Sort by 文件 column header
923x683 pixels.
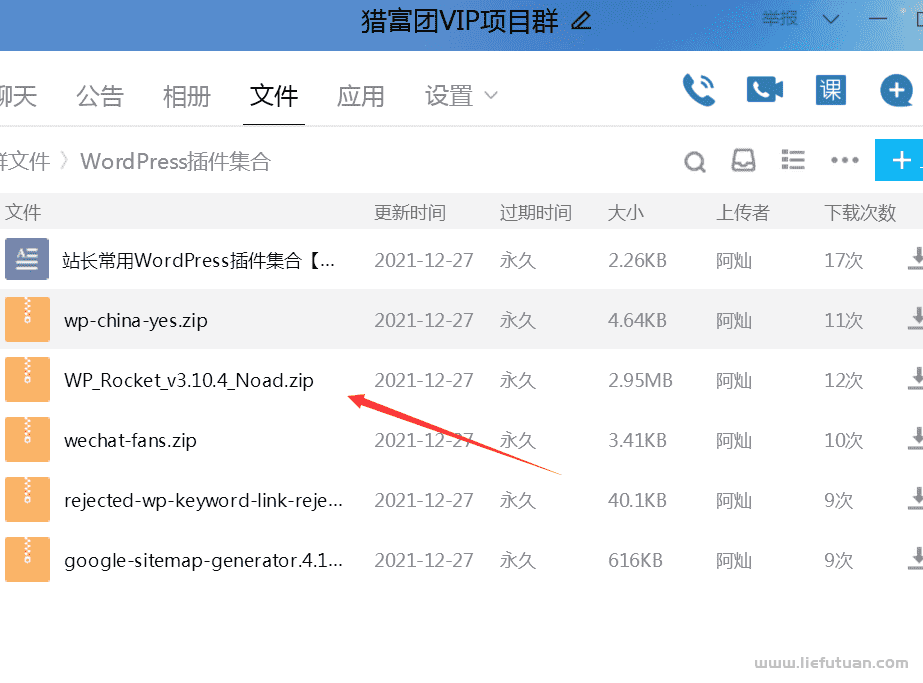point(23,212)
